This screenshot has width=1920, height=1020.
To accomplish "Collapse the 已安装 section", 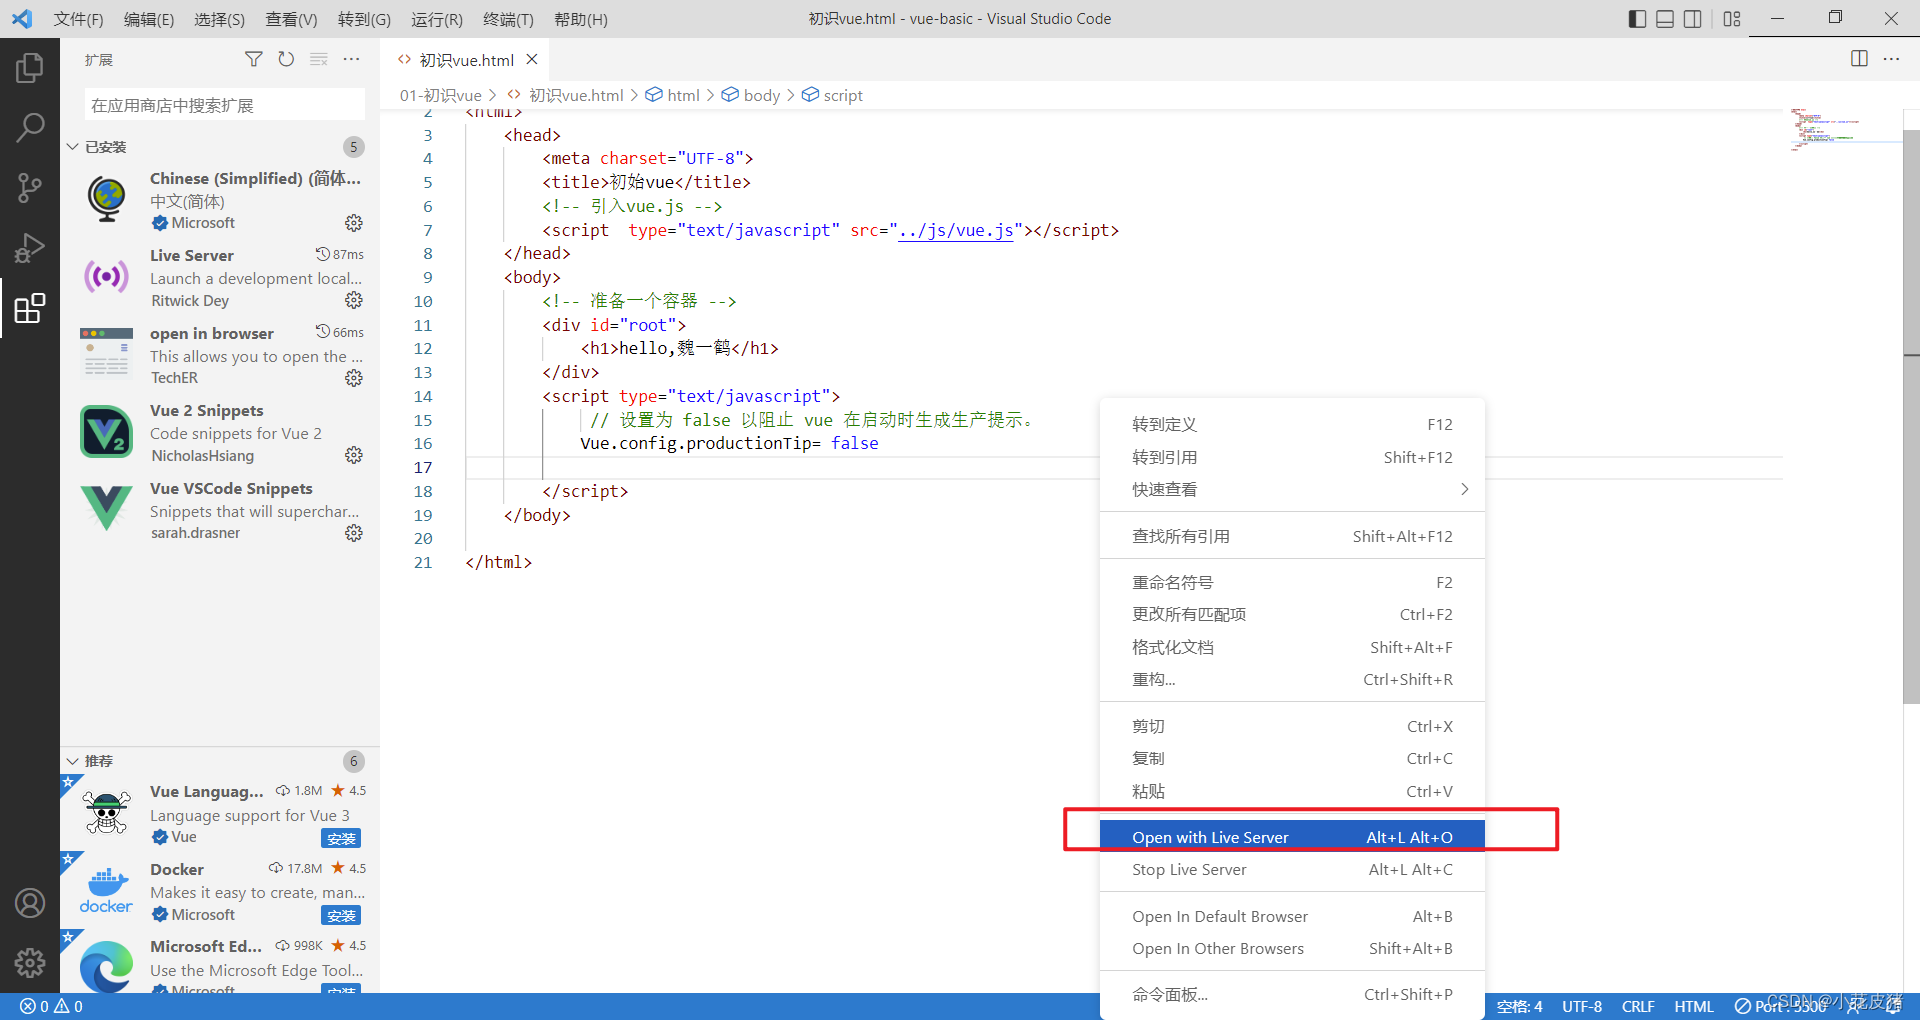I will point(72,147).
